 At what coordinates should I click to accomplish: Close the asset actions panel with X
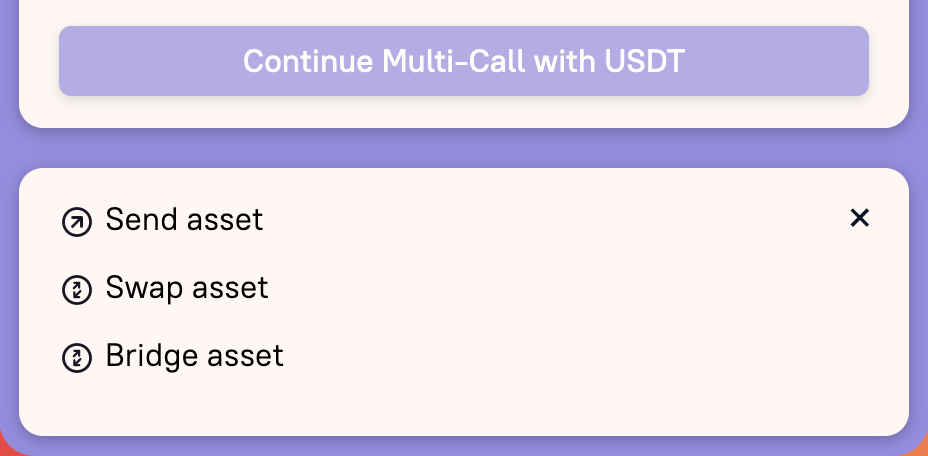pyautogui.click(x=859, y=218)
